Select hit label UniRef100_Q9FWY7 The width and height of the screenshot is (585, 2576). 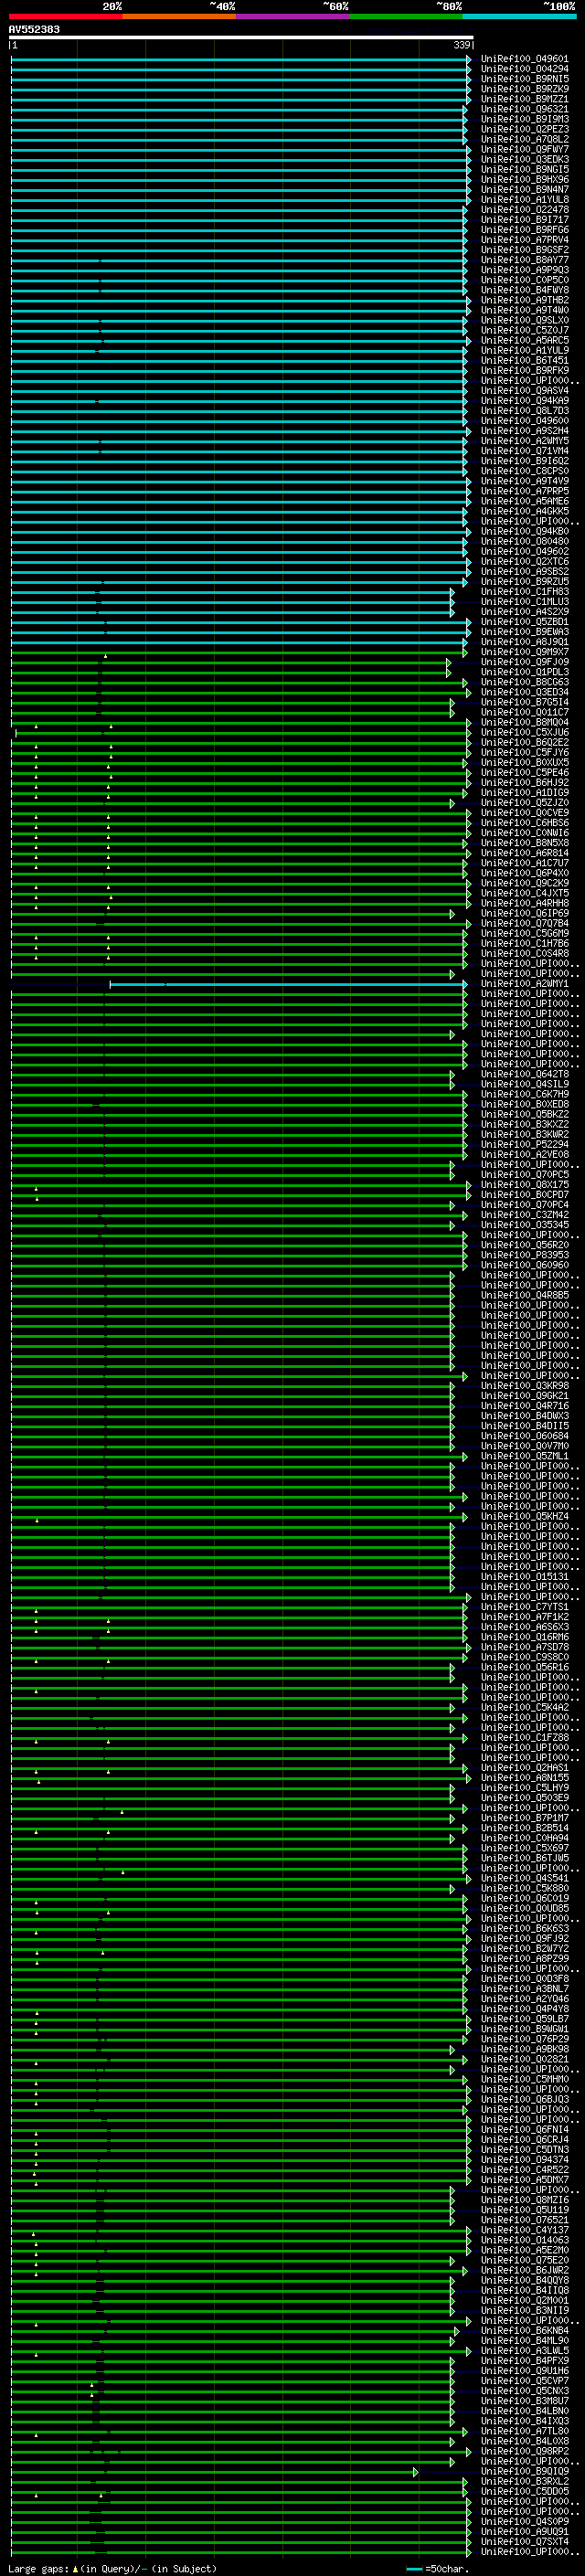point(524,149)
